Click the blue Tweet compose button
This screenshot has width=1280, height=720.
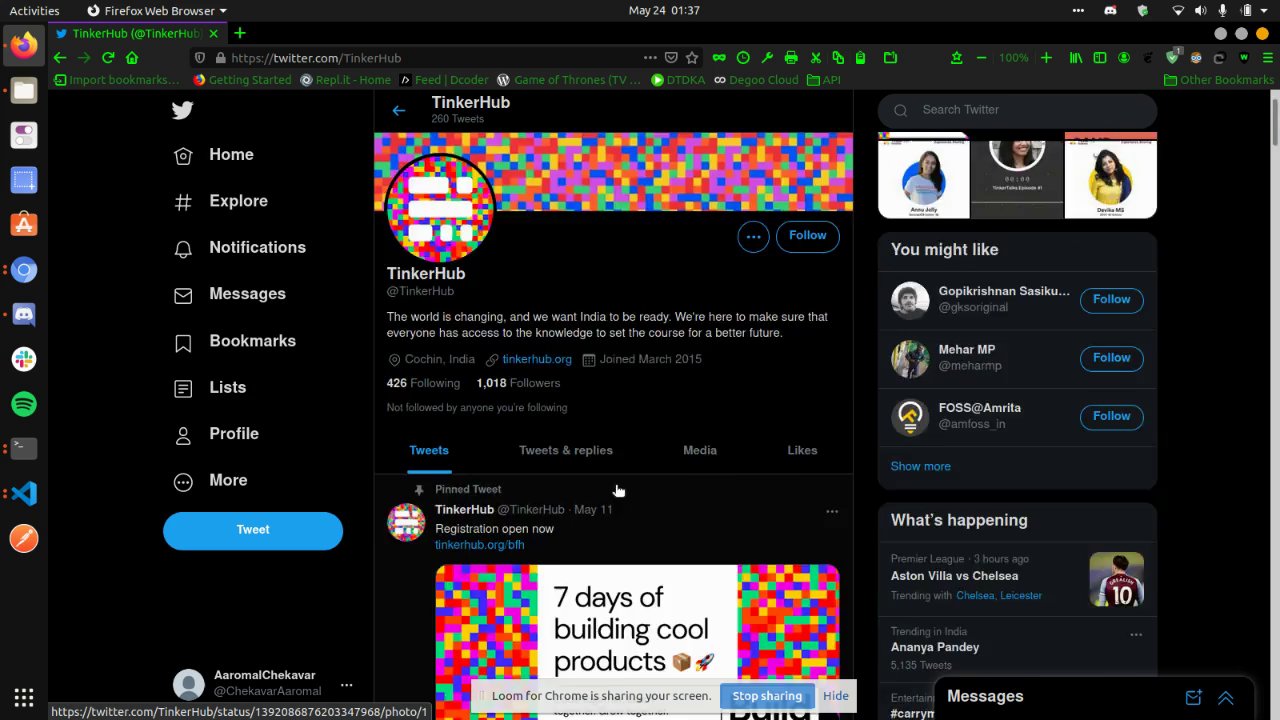point(253,530)
